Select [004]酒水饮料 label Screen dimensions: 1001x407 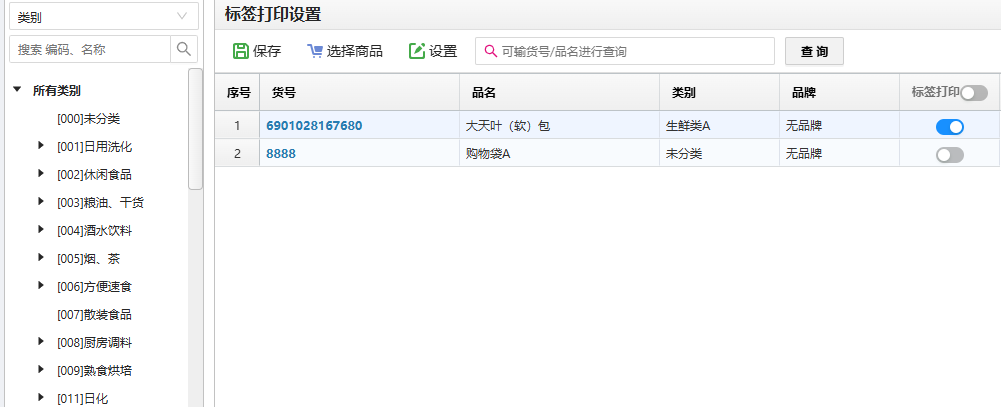point(94,230)
